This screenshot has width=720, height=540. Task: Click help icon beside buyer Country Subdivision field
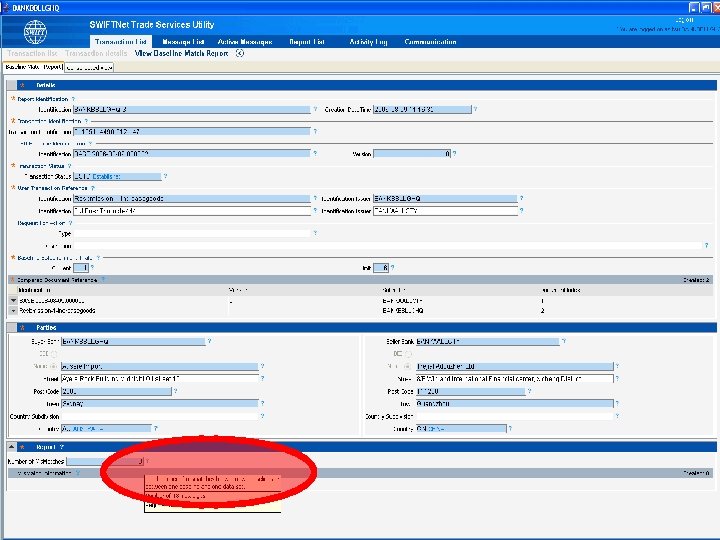[262, 416]
